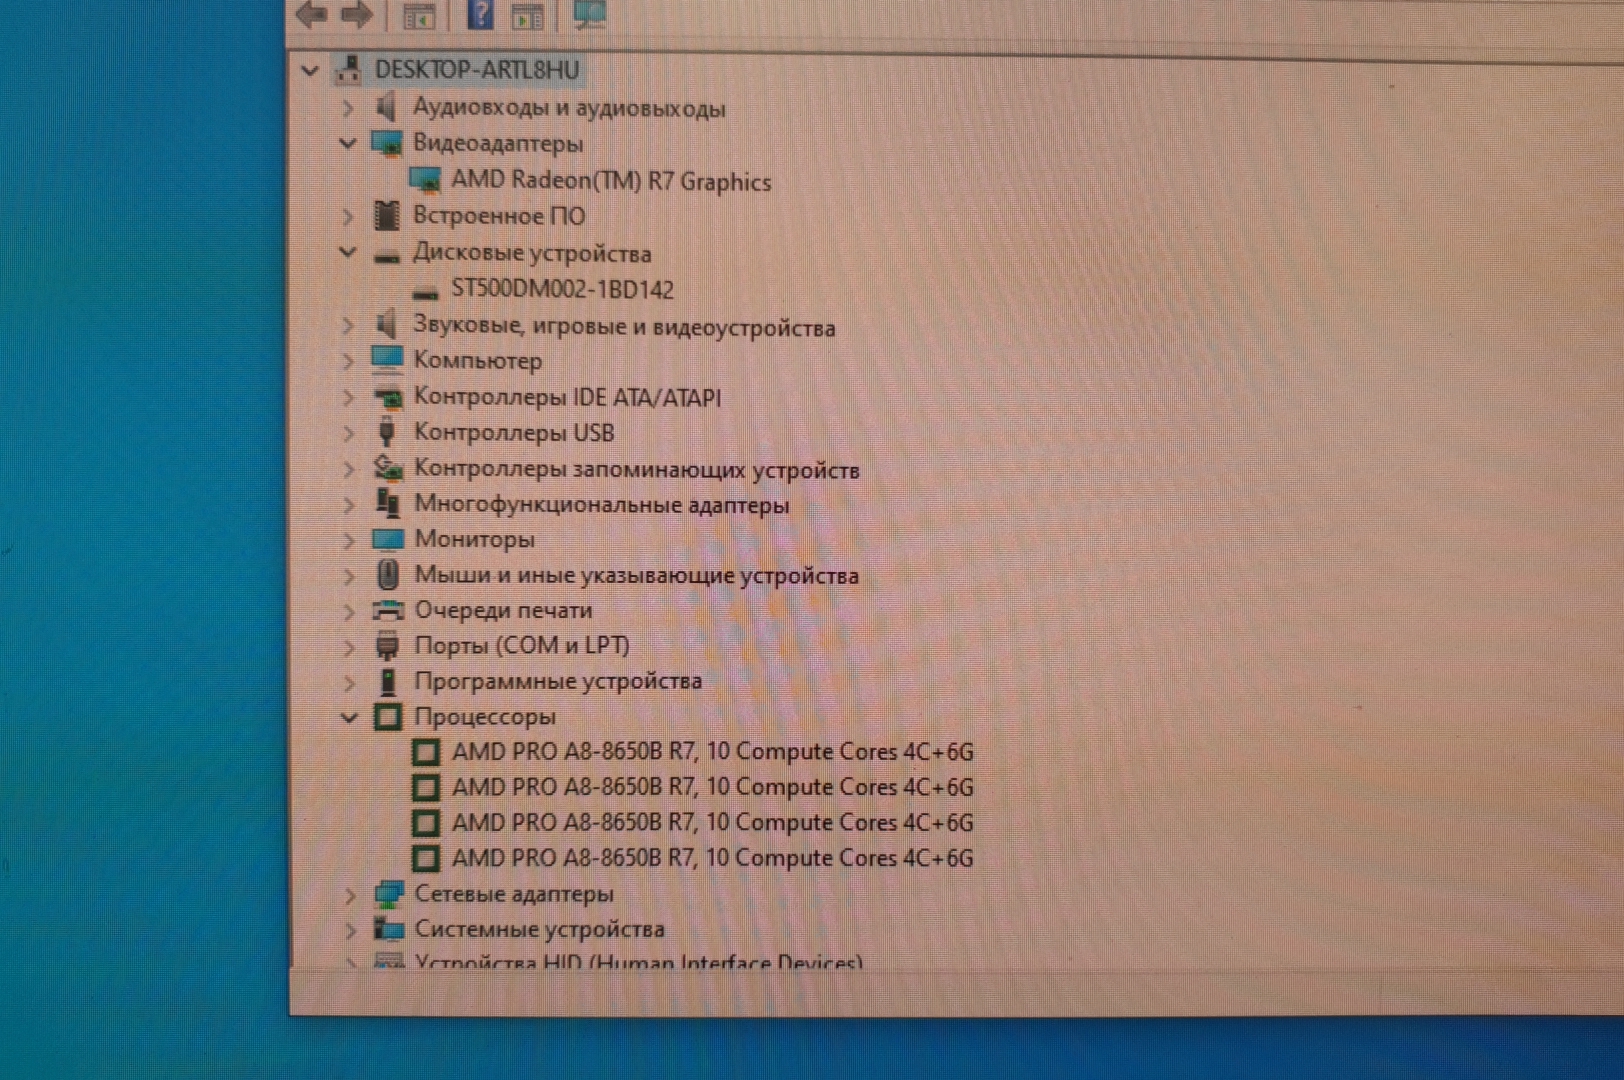Click the icon beside AMD Radeon(TM) R7 Graphics
Screen dimensions: 1624x1080
pyautogui.click(x=425, y=180)
